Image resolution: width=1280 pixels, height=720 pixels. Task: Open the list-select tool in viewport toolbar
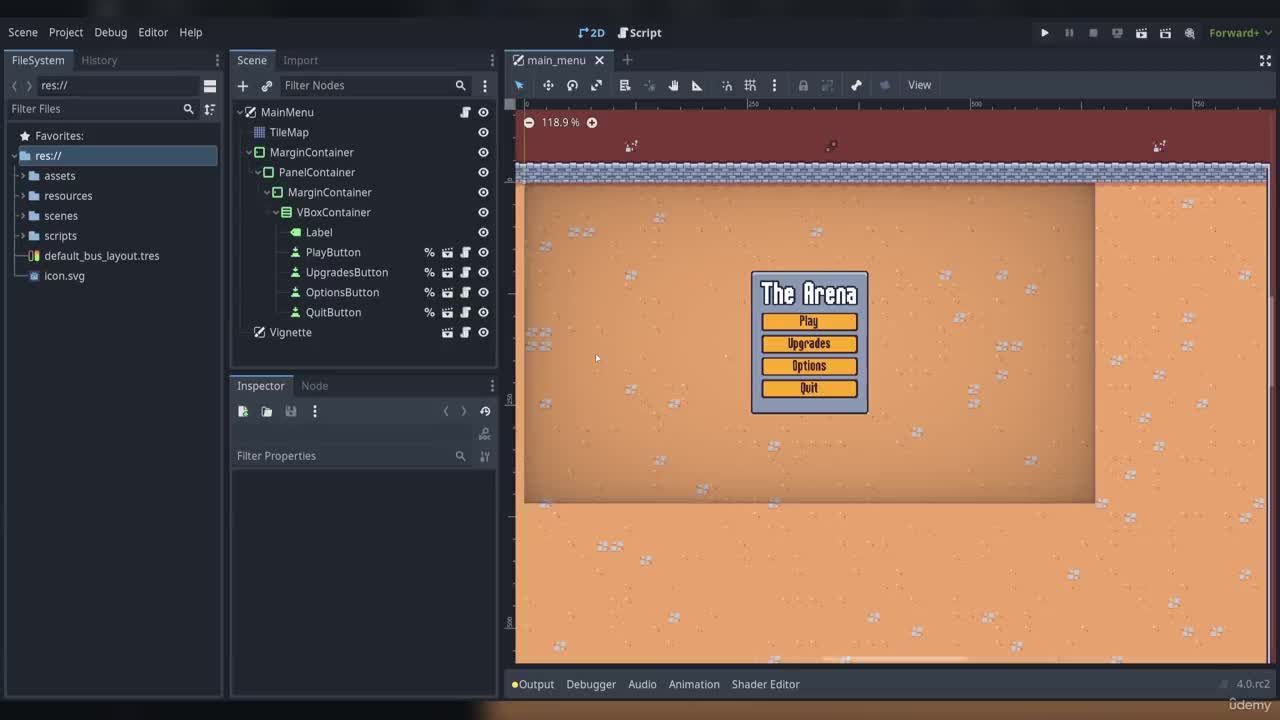pyautogui.click(x=625, y=85)
